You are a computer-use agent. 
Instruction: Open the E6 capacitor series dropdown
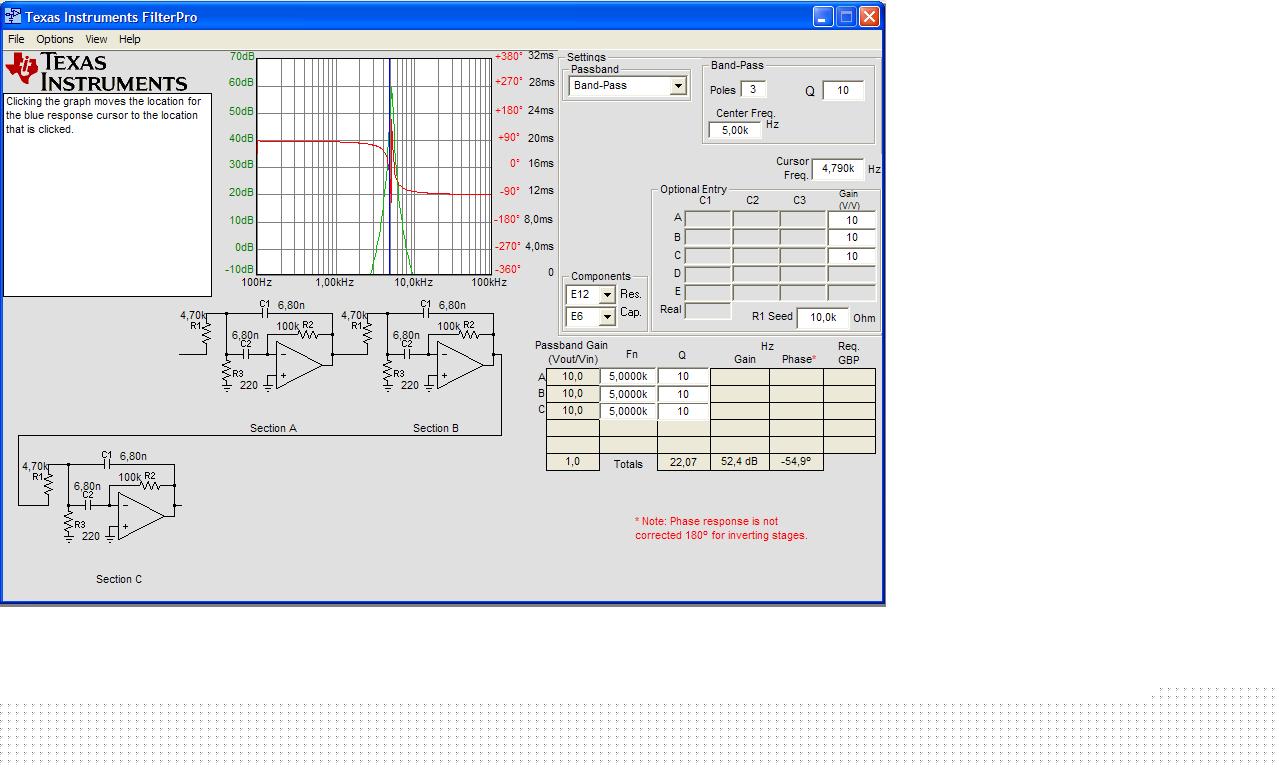(x=607, y=317)
